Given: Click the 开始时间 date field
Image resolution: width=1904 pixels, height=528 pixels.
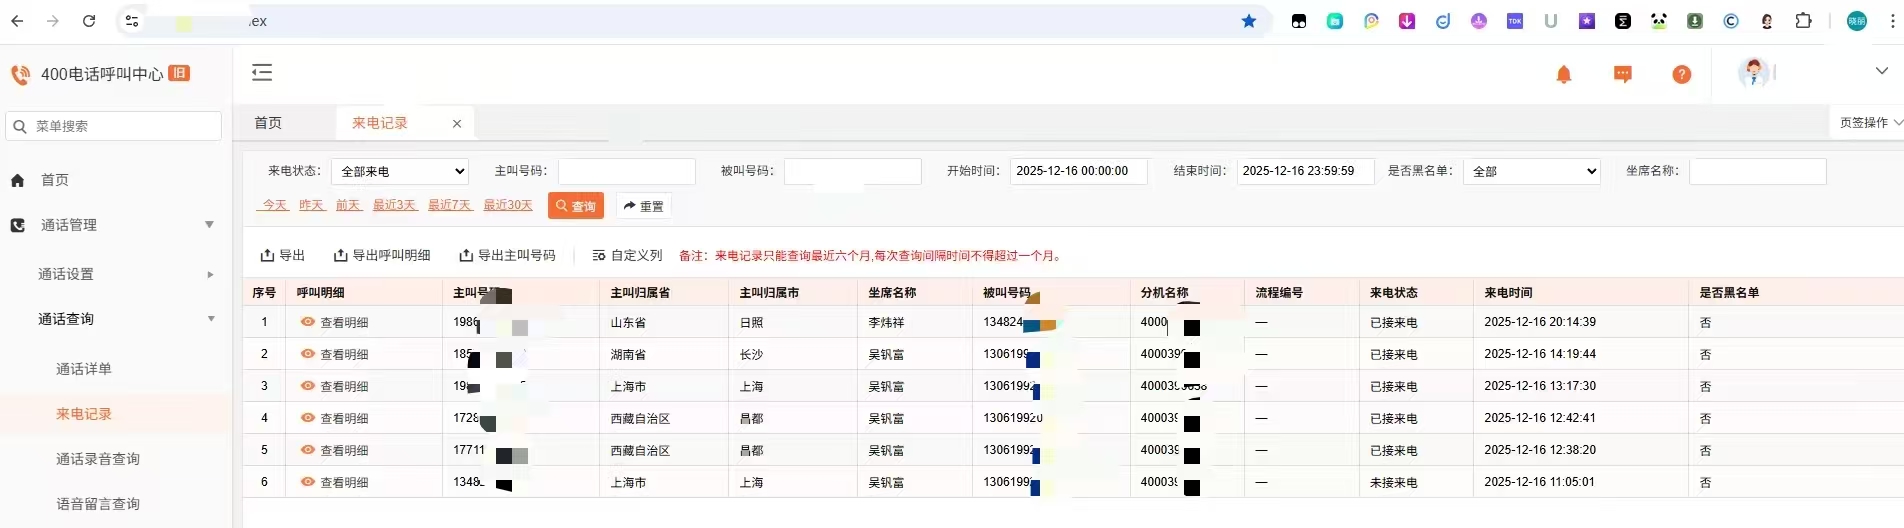Looking at the screenshot, I should click(1078, 171).
